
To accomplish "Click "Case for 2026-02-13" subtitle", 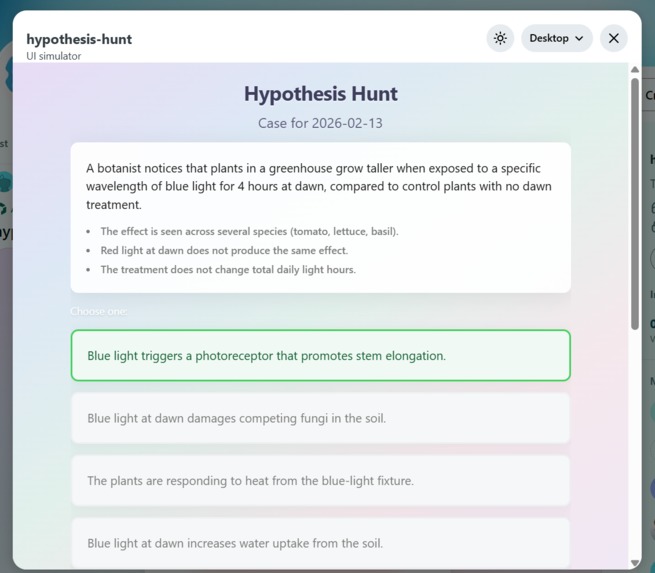I will point(320,123).
